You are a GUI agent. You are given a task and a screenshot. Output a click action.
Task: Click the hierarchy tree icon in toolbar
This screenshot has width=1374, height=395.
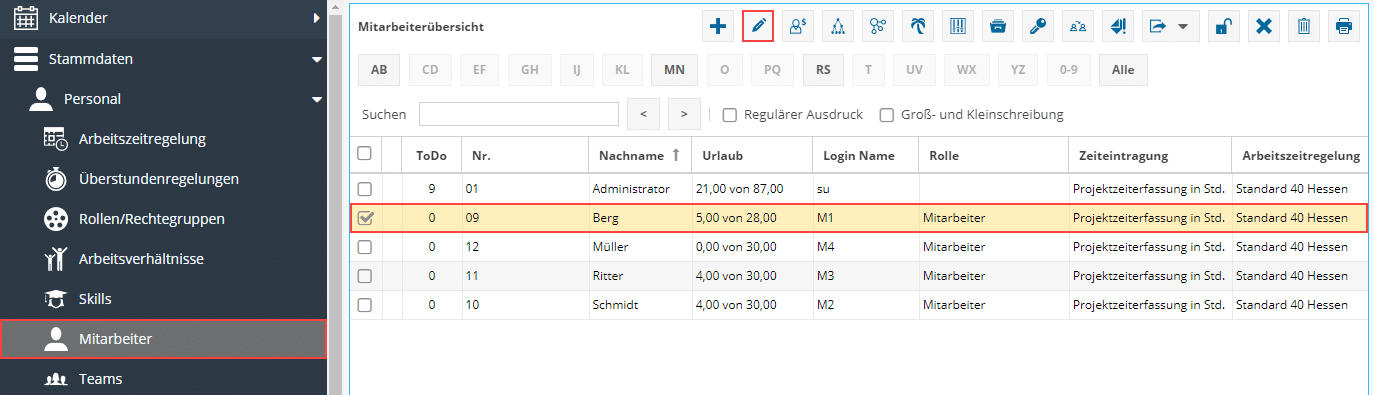pos(838,27)
